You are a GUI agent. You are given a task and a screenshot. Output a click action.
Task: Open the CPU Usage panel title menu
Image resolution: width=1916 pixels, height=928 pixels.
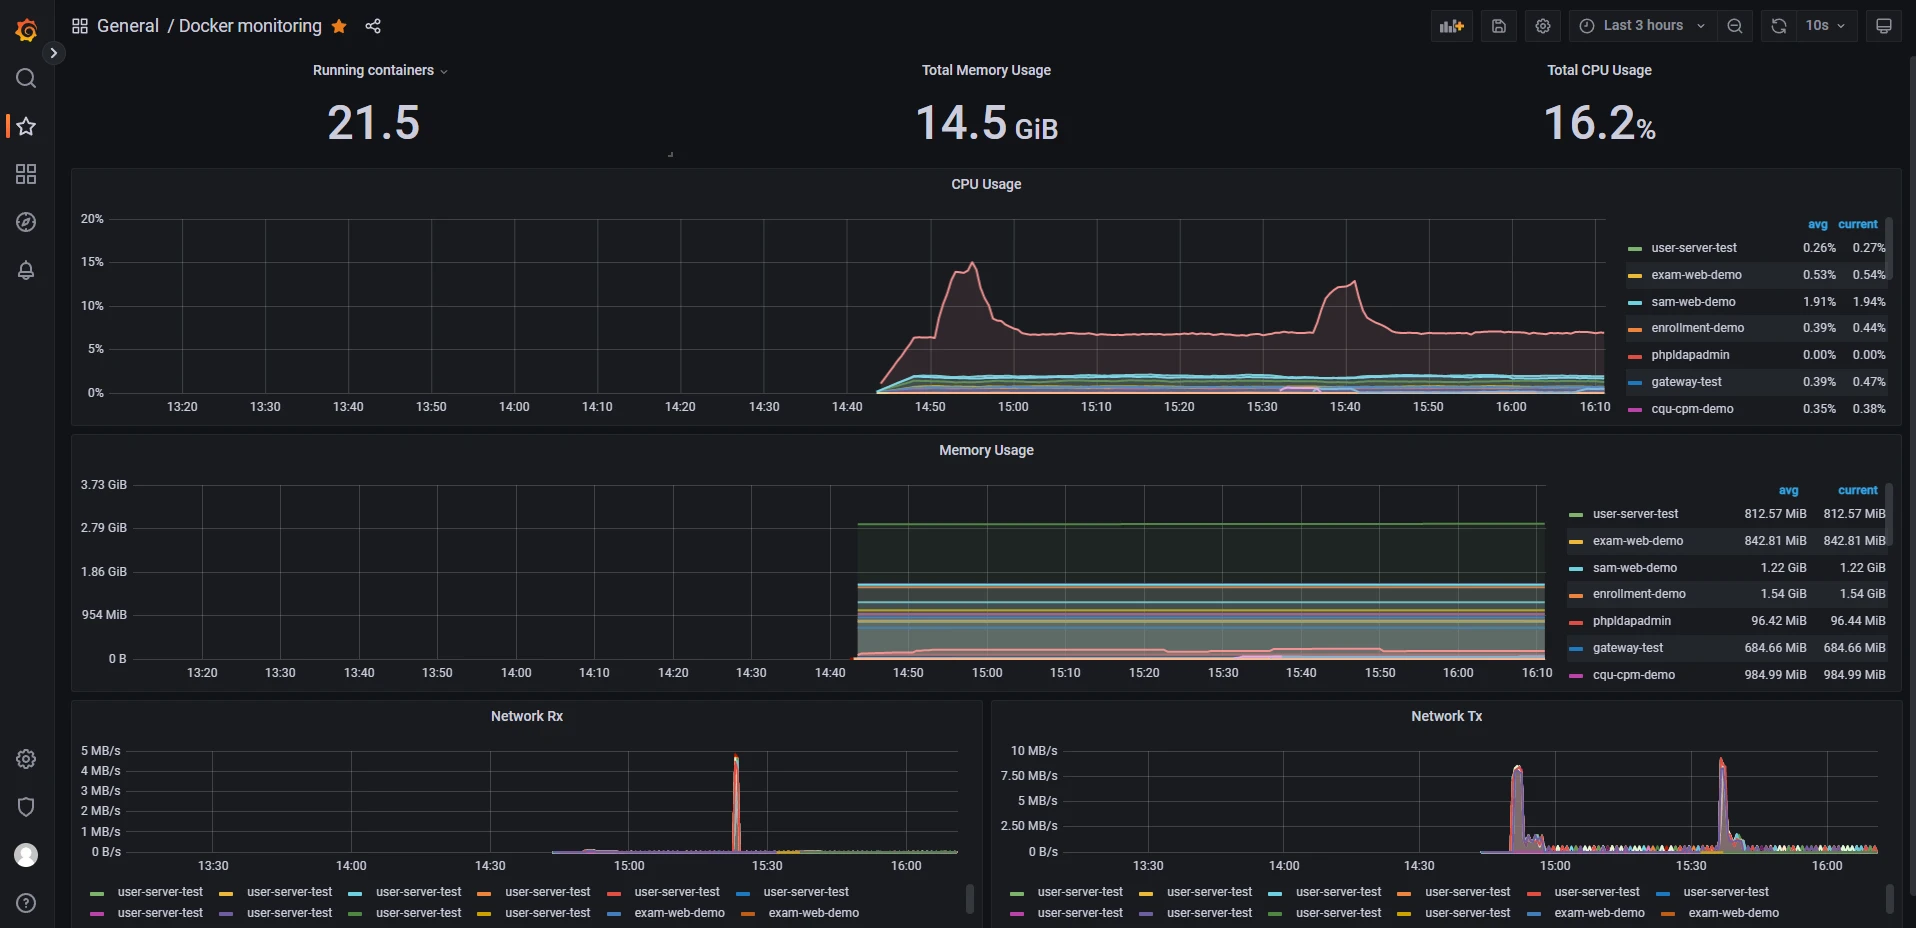pyautogui.click(x=986, y=184)
